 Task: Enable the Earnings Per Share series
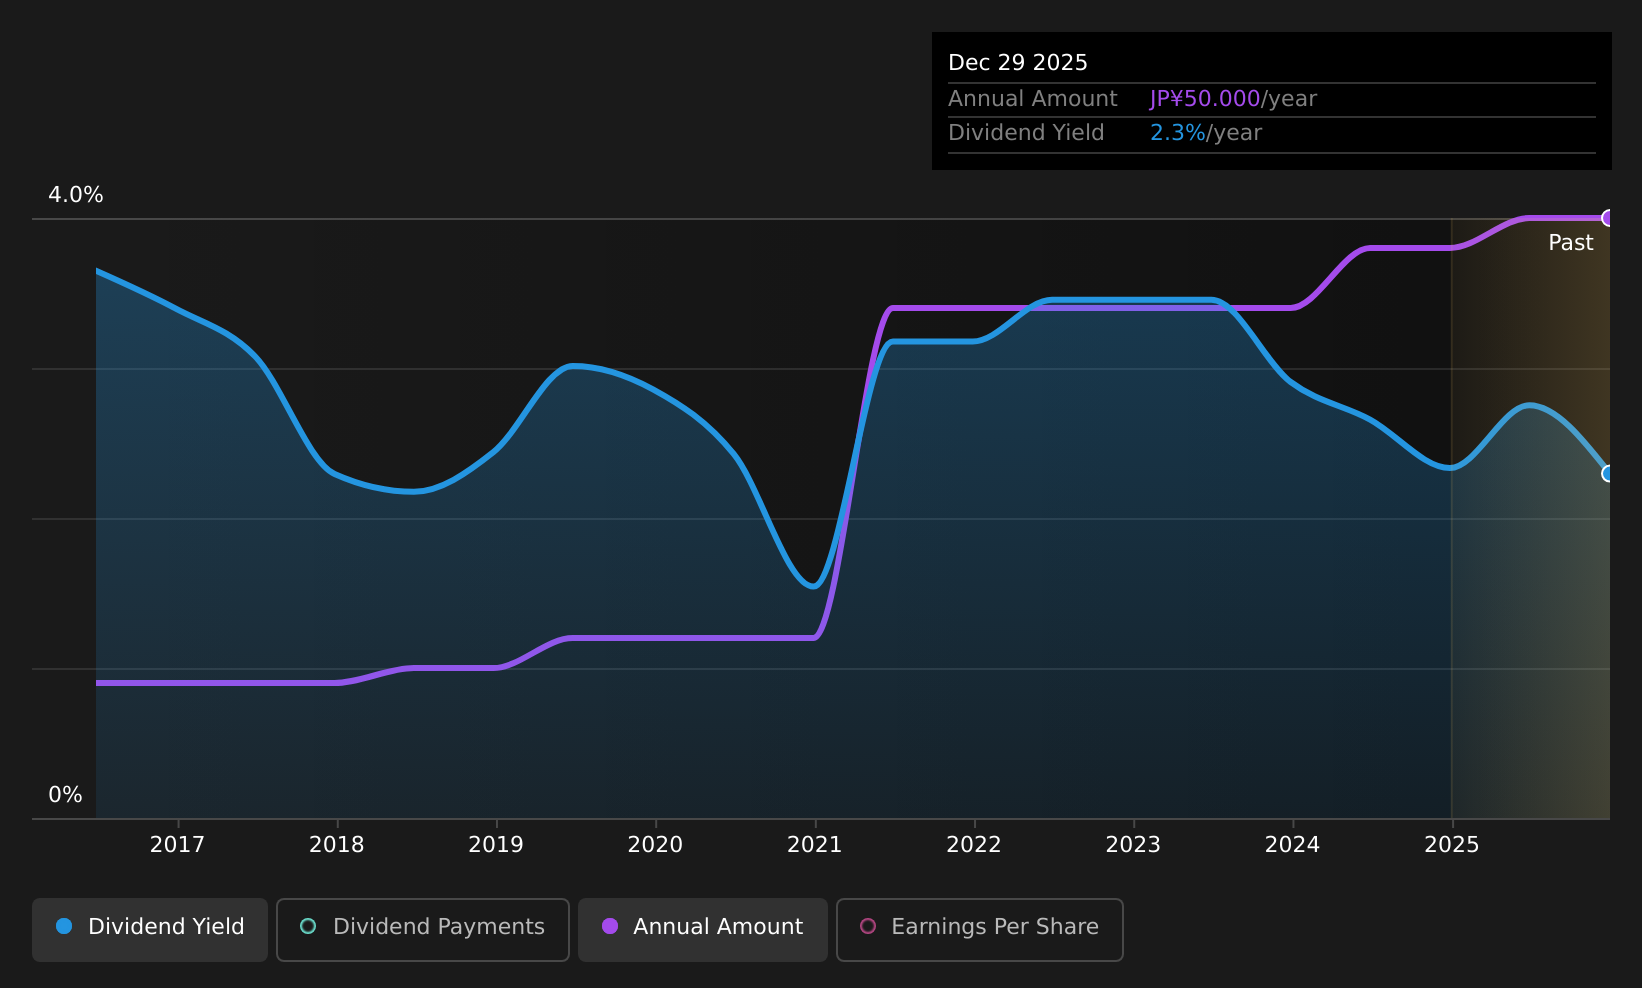point(980,929)
